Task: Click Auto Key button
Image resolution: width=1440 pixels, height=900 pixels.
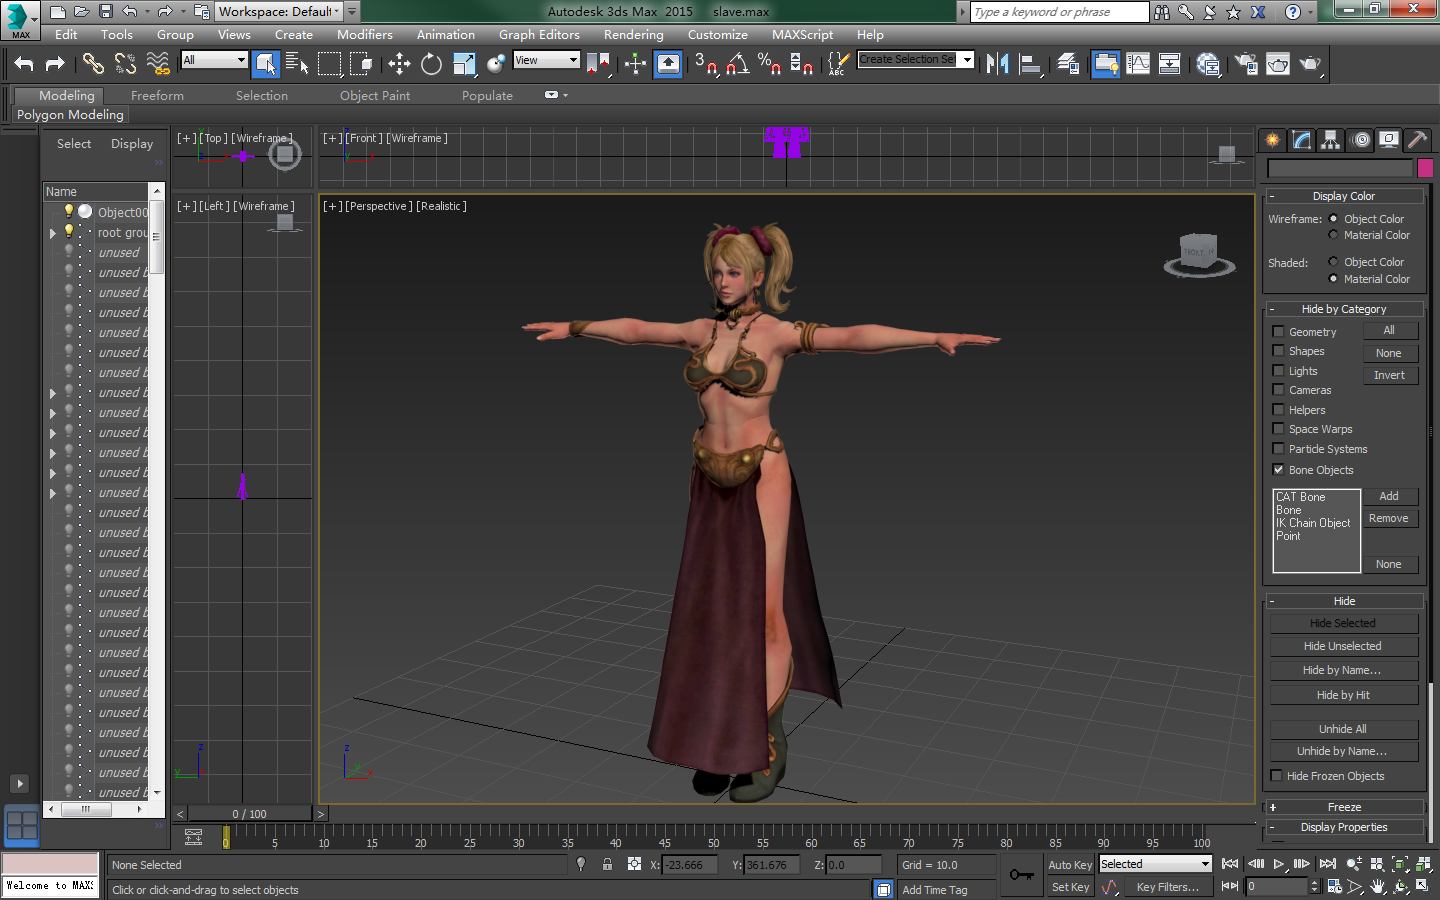Action: [1070, 865]
